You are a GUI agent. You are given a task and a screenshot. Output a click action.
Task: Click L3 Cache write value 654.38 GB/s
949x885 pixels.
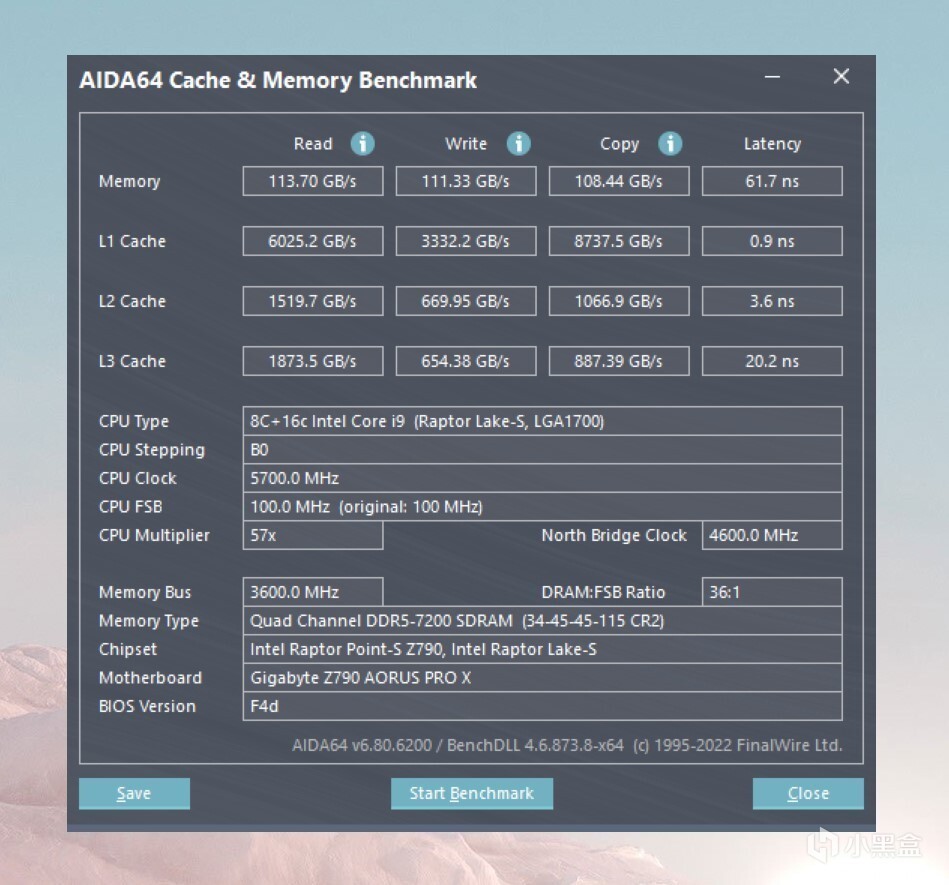466,361
